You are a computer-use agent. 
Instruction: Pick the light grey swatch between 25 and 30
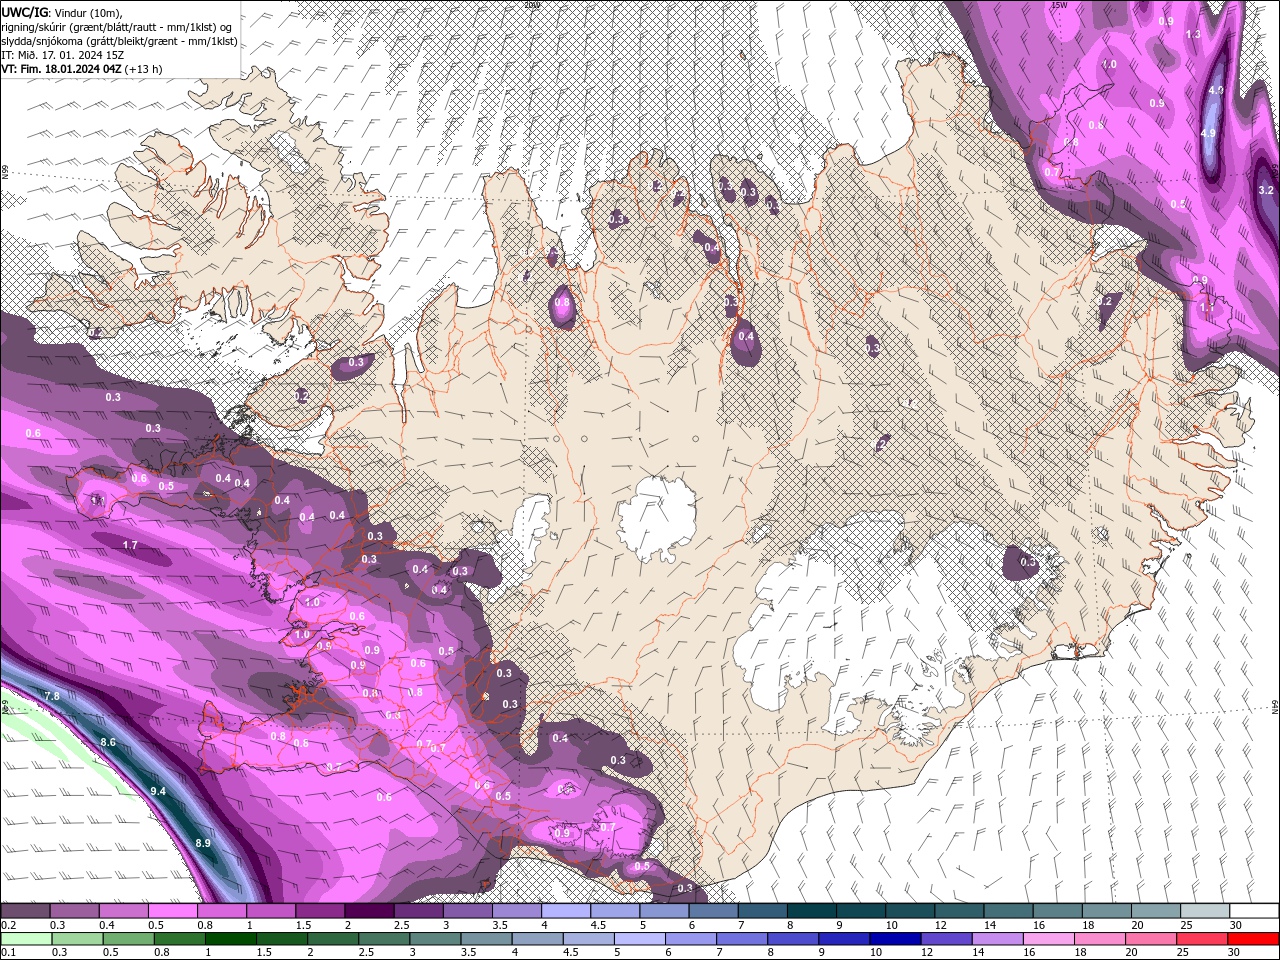(1205, 911)
